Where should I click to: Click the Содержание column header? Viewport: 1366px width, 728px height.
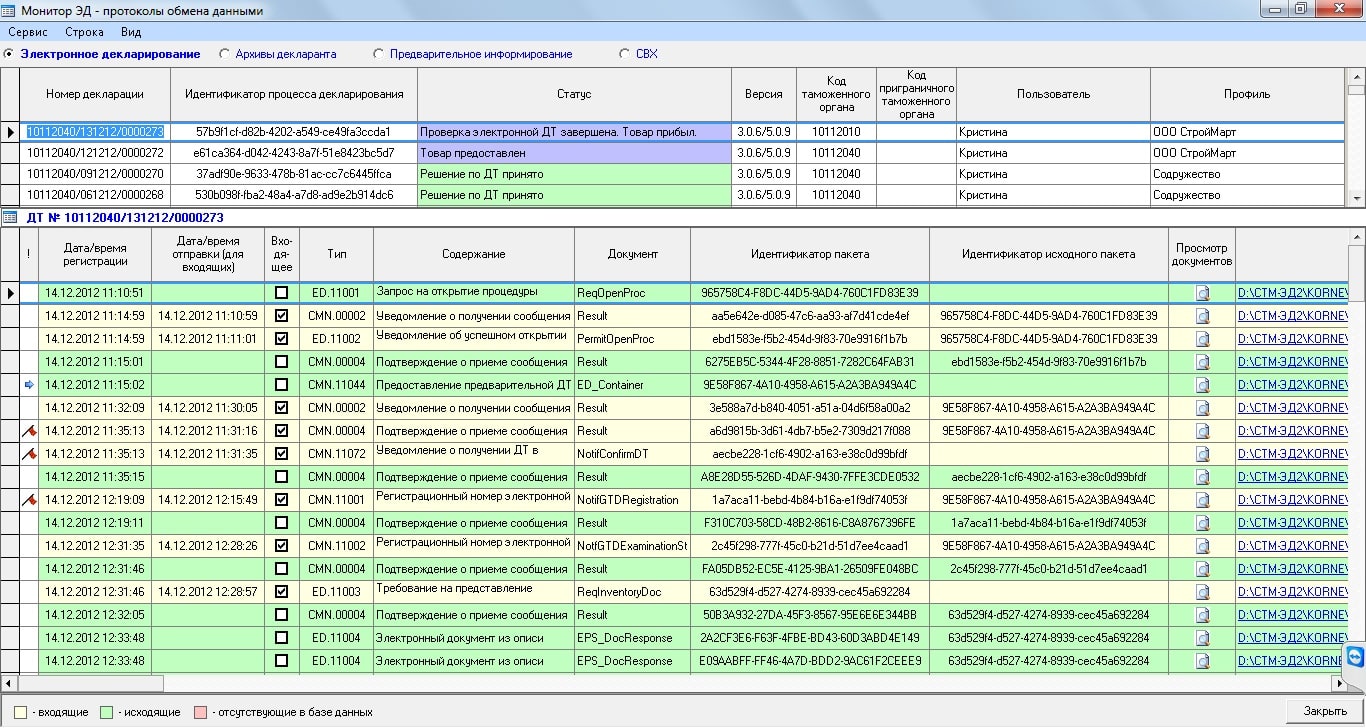[474, 254]
